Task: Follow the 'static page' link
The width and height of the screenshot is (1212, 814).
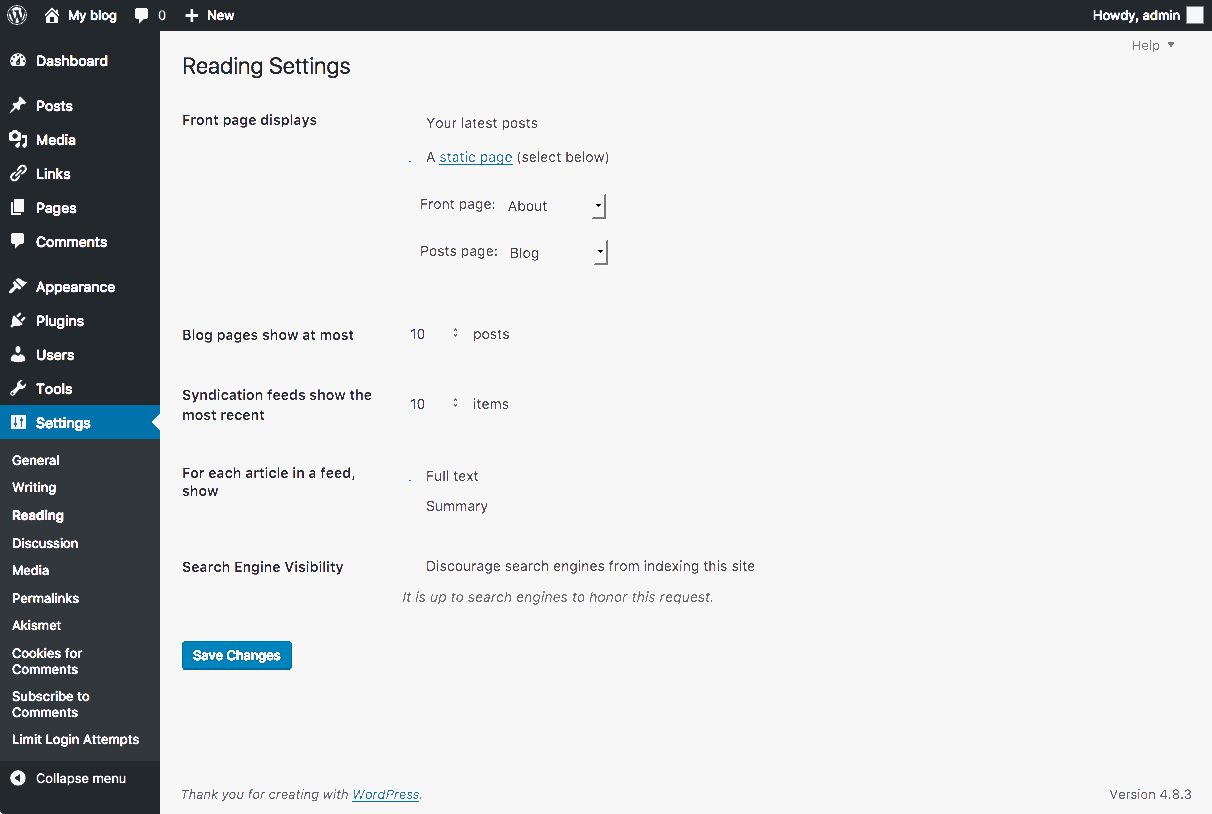Action: 476,157
